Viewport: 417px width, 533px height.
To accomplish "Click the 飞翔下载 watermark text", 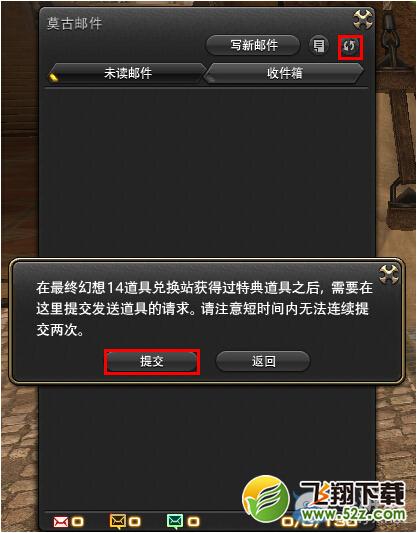I will [352, 494].
